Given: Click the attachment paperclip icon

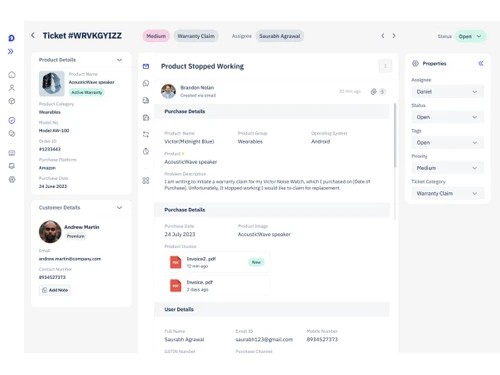Looking at the screenshot, I should pyautogui.click(x=374, y=92).
